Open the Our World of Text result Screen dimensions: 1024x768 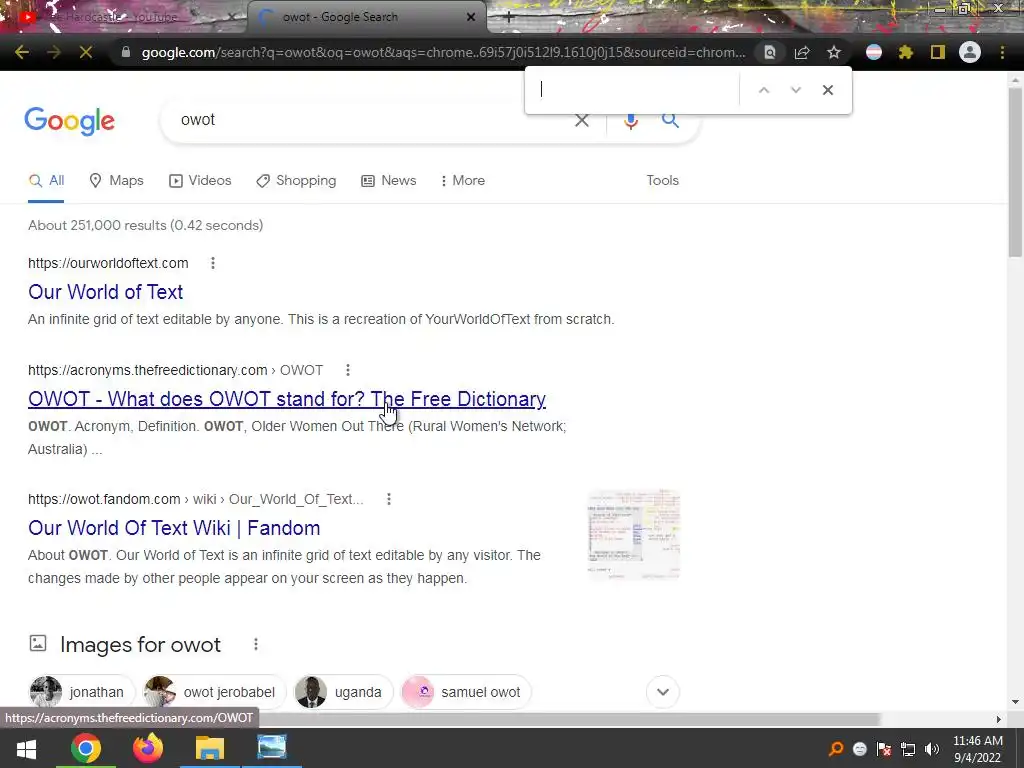(105, 292)
